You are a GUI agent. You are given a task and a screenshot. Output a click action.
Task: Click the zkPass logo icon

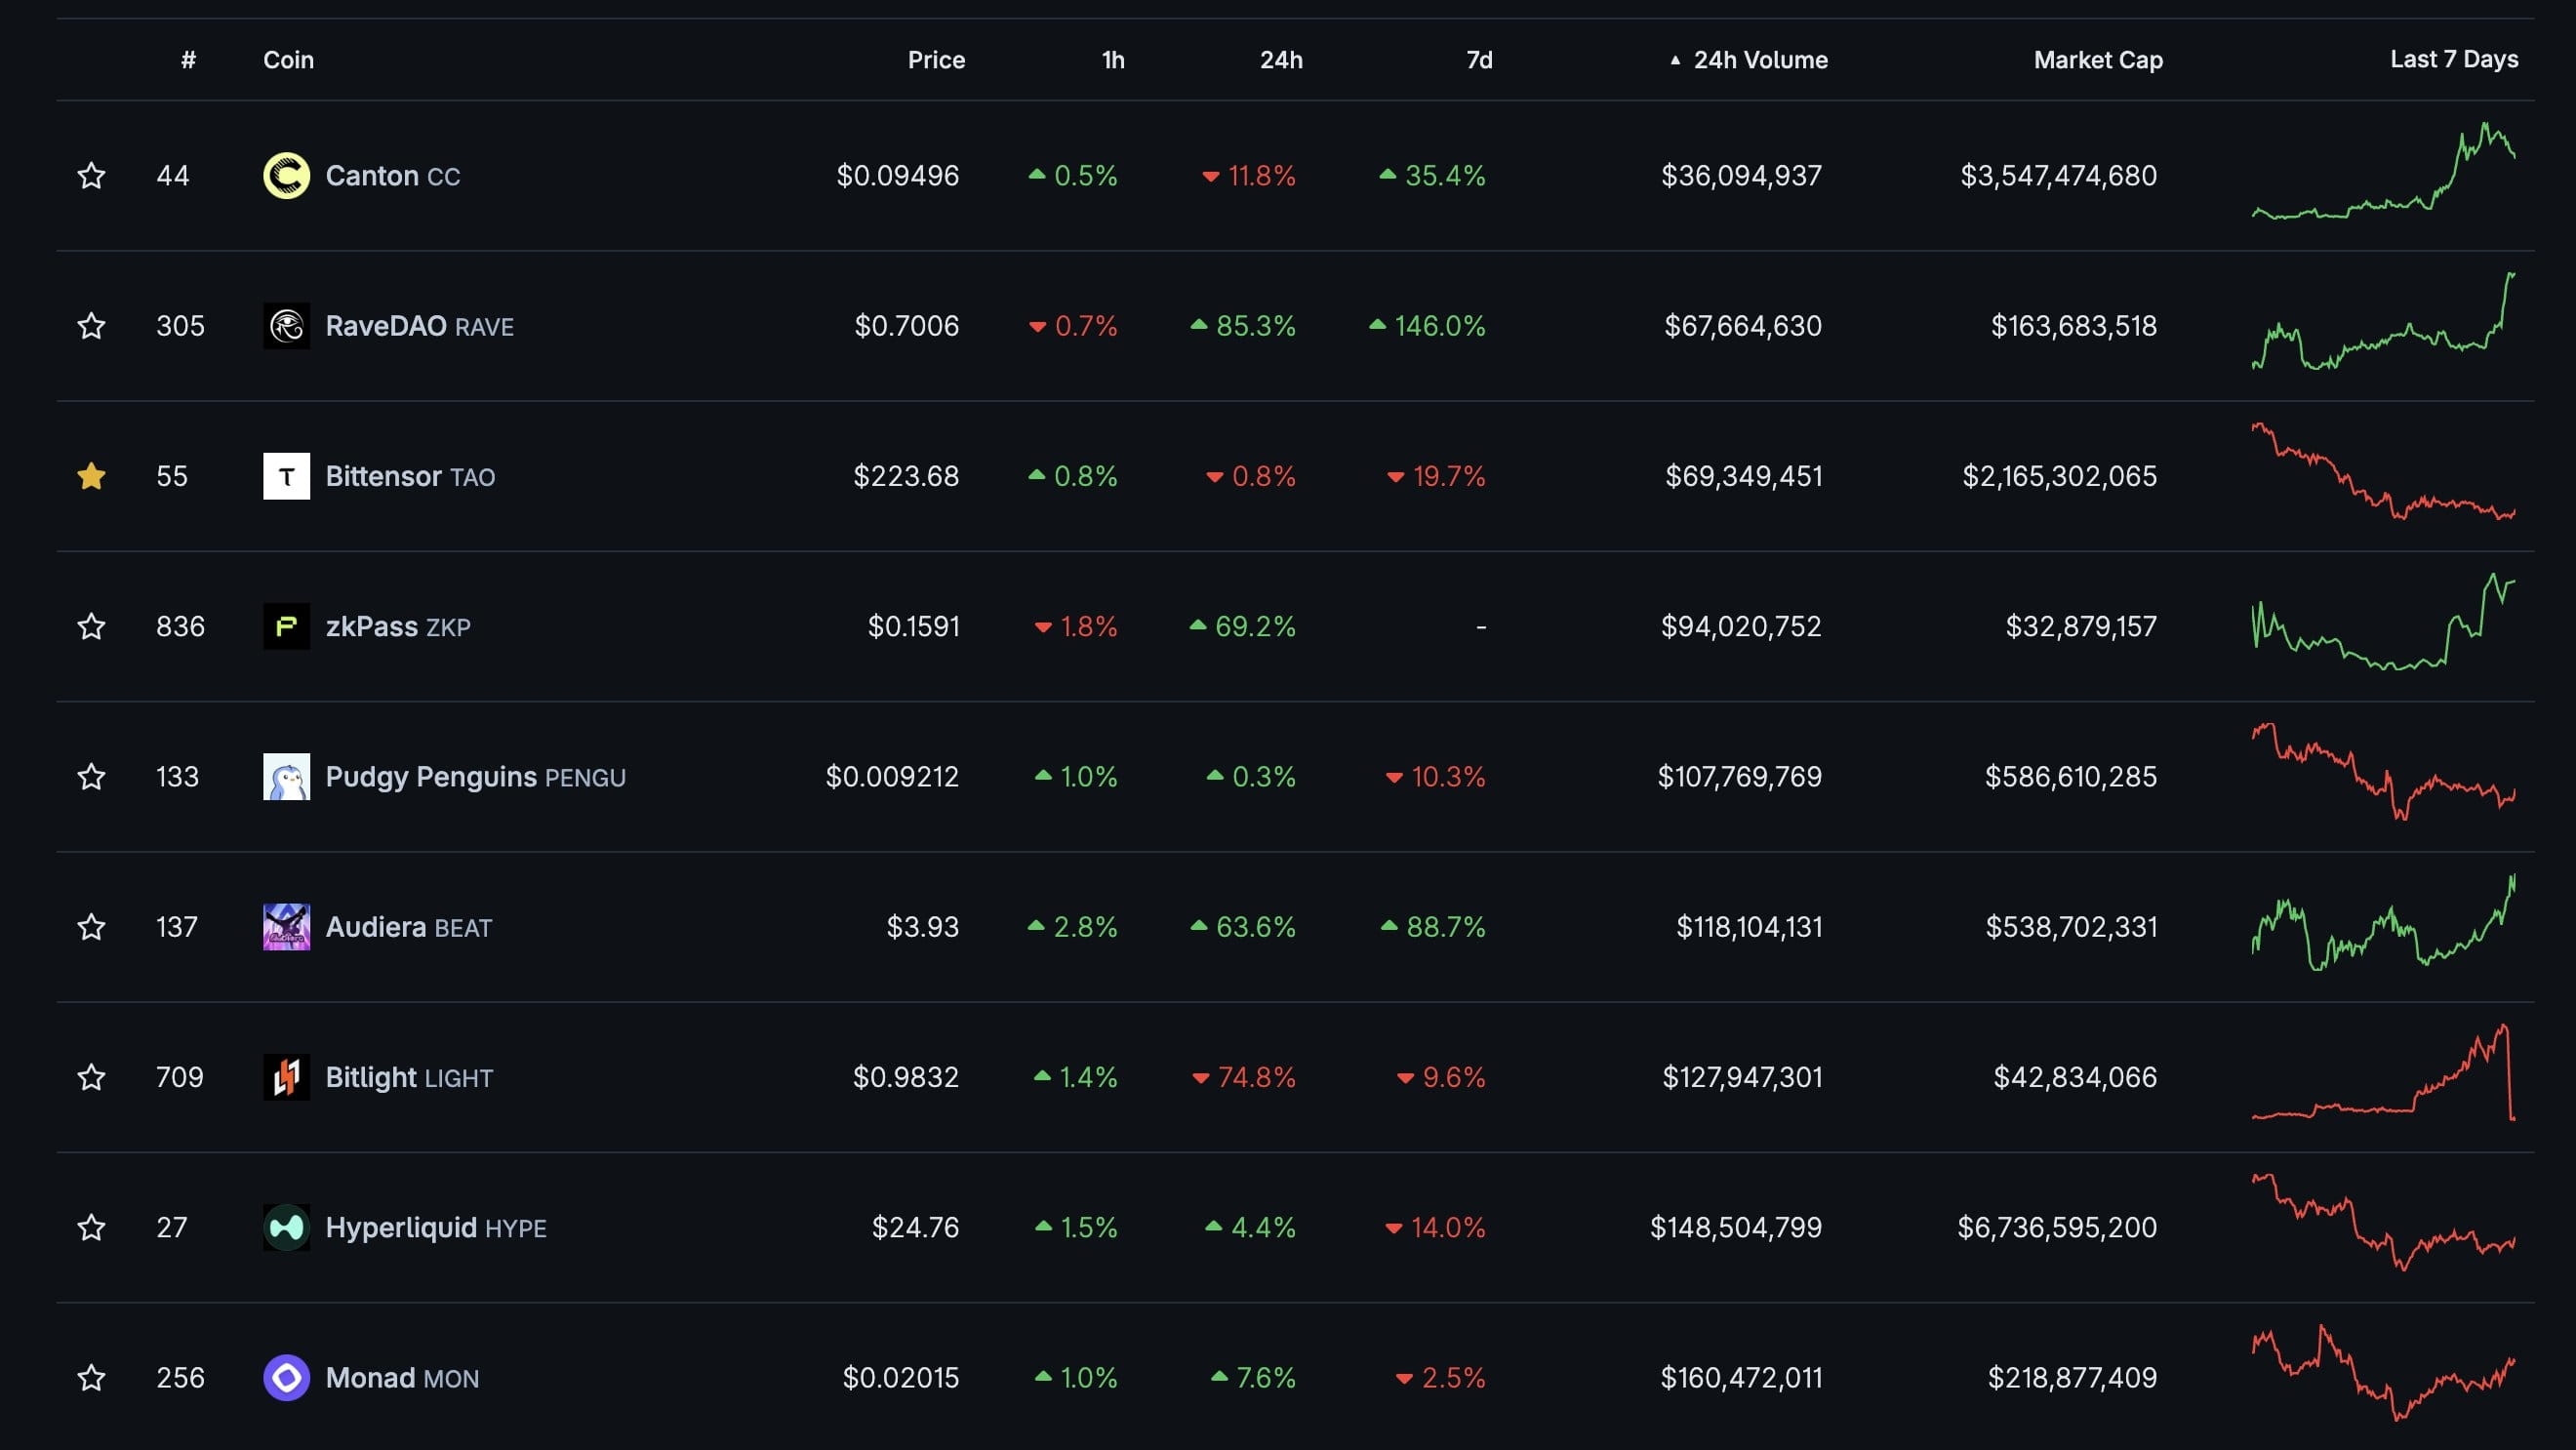point(286,626)
